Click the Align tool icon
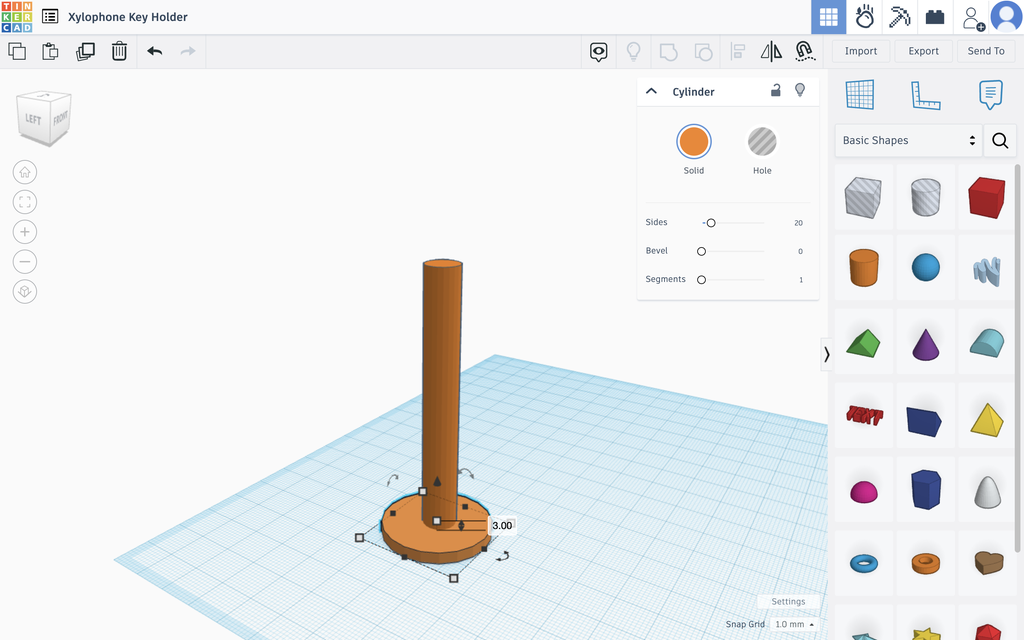This screenshot has height=640, width=1024. (x=738, y=52)
